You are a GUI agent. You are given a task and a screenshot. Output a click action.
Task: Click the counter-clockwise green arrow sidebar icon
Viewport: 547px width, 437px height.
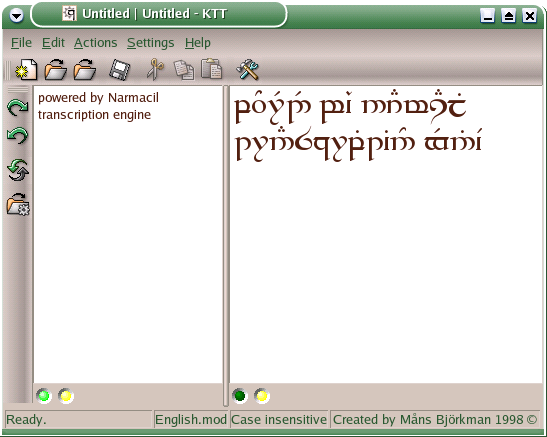17,135
